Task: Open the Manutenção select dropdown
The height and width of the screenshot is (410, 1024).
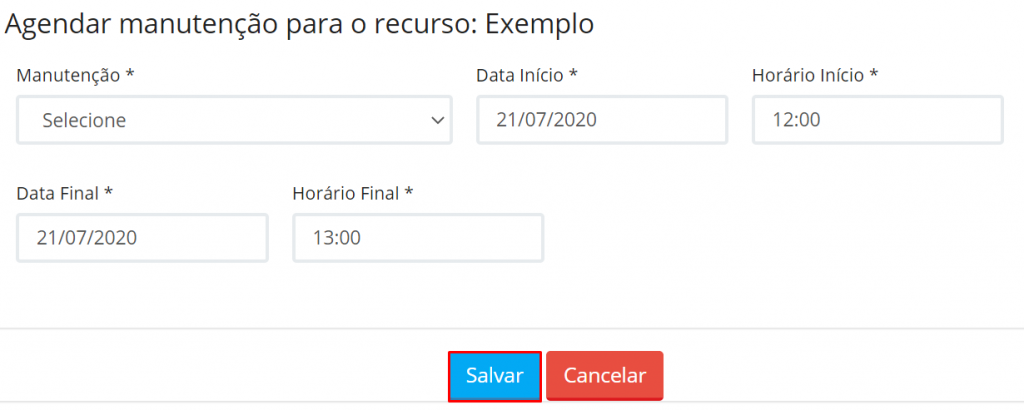Action: coord(234,120)
